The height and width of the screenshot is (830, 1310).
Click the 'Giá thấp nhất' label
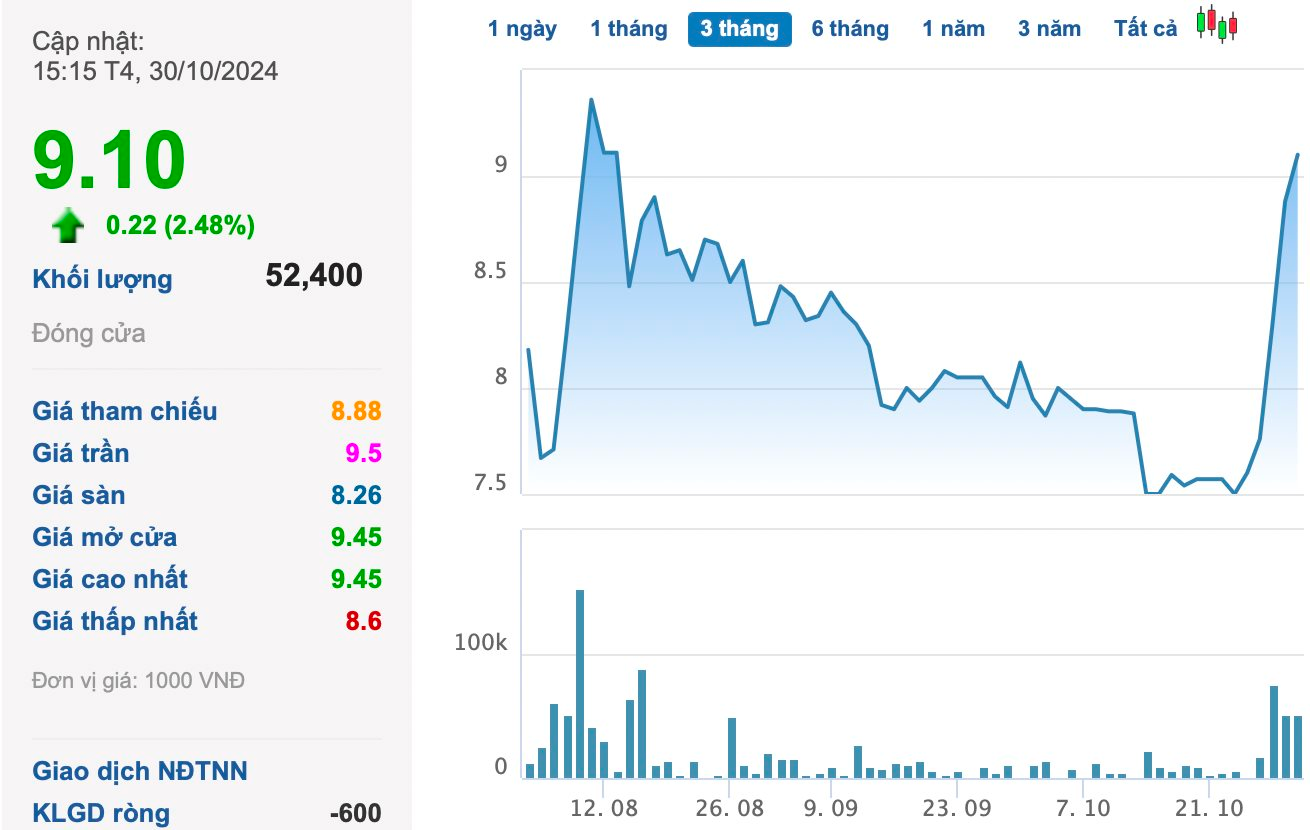coord(115,621)
